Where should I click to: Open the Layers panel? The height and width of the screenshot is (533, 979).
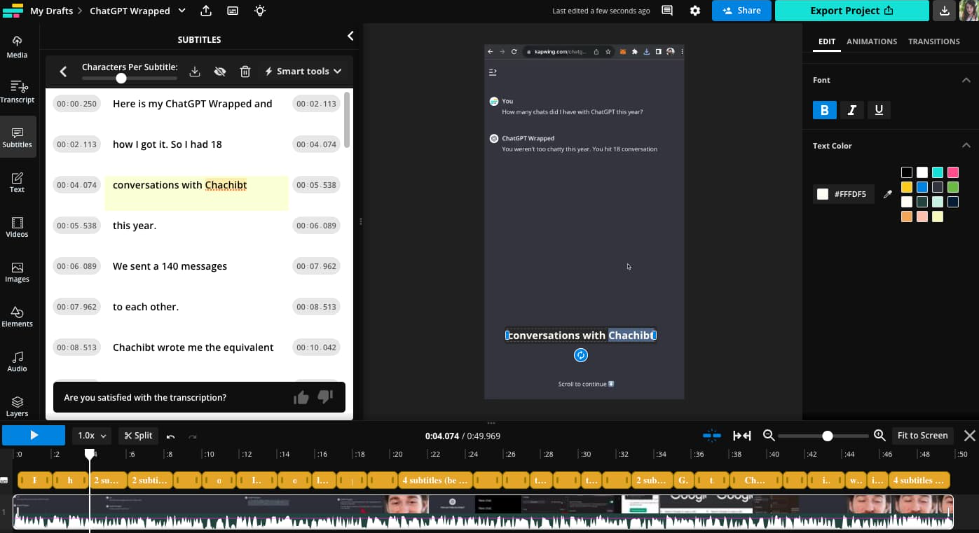[x=17, y=406]
